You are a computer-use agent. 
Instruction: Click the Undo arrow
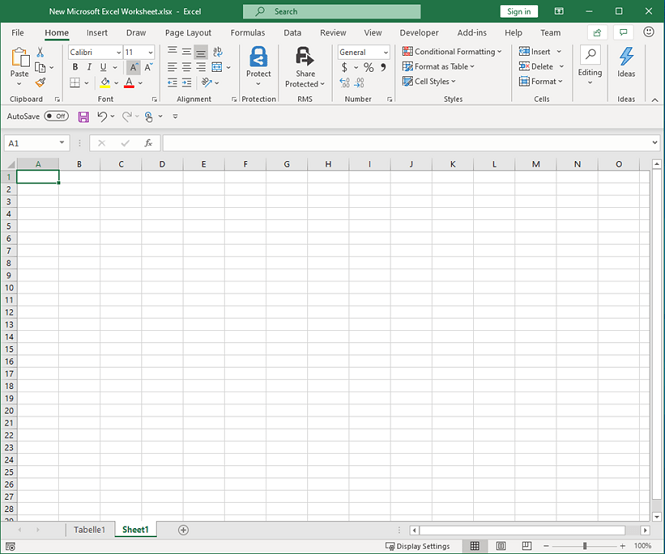(x=102, y=116)
